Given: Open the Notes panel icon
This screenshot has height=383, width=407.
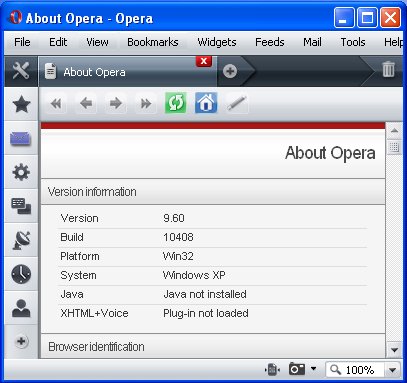Looking at the screenshot, I should pyautogui.click(x=21, y=206).
